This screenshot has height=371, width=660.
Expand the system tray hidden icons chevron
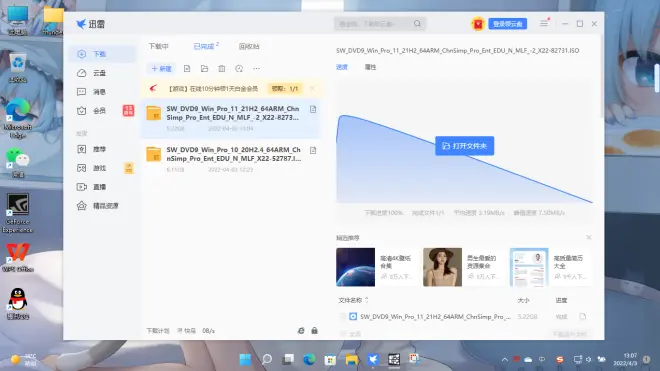coord(504,359)
